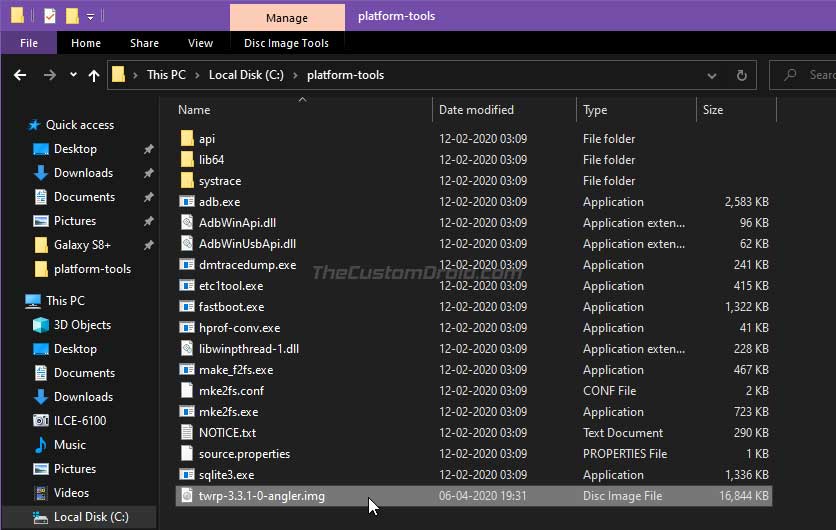Expand the address bar history dropdown
Screen dimensions: 836x530
pos(711,76)
